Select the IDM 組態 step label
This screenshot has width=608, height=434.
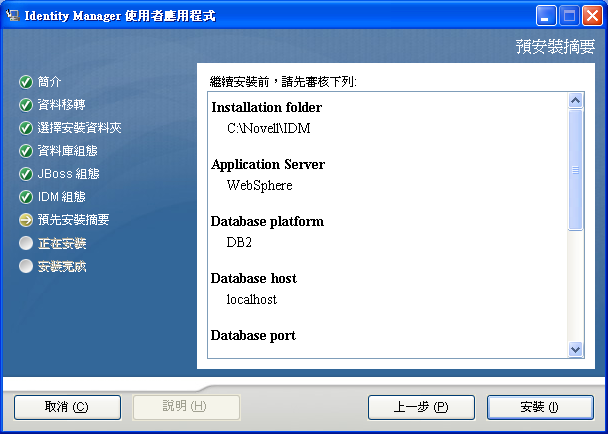(x=62, y=197)
